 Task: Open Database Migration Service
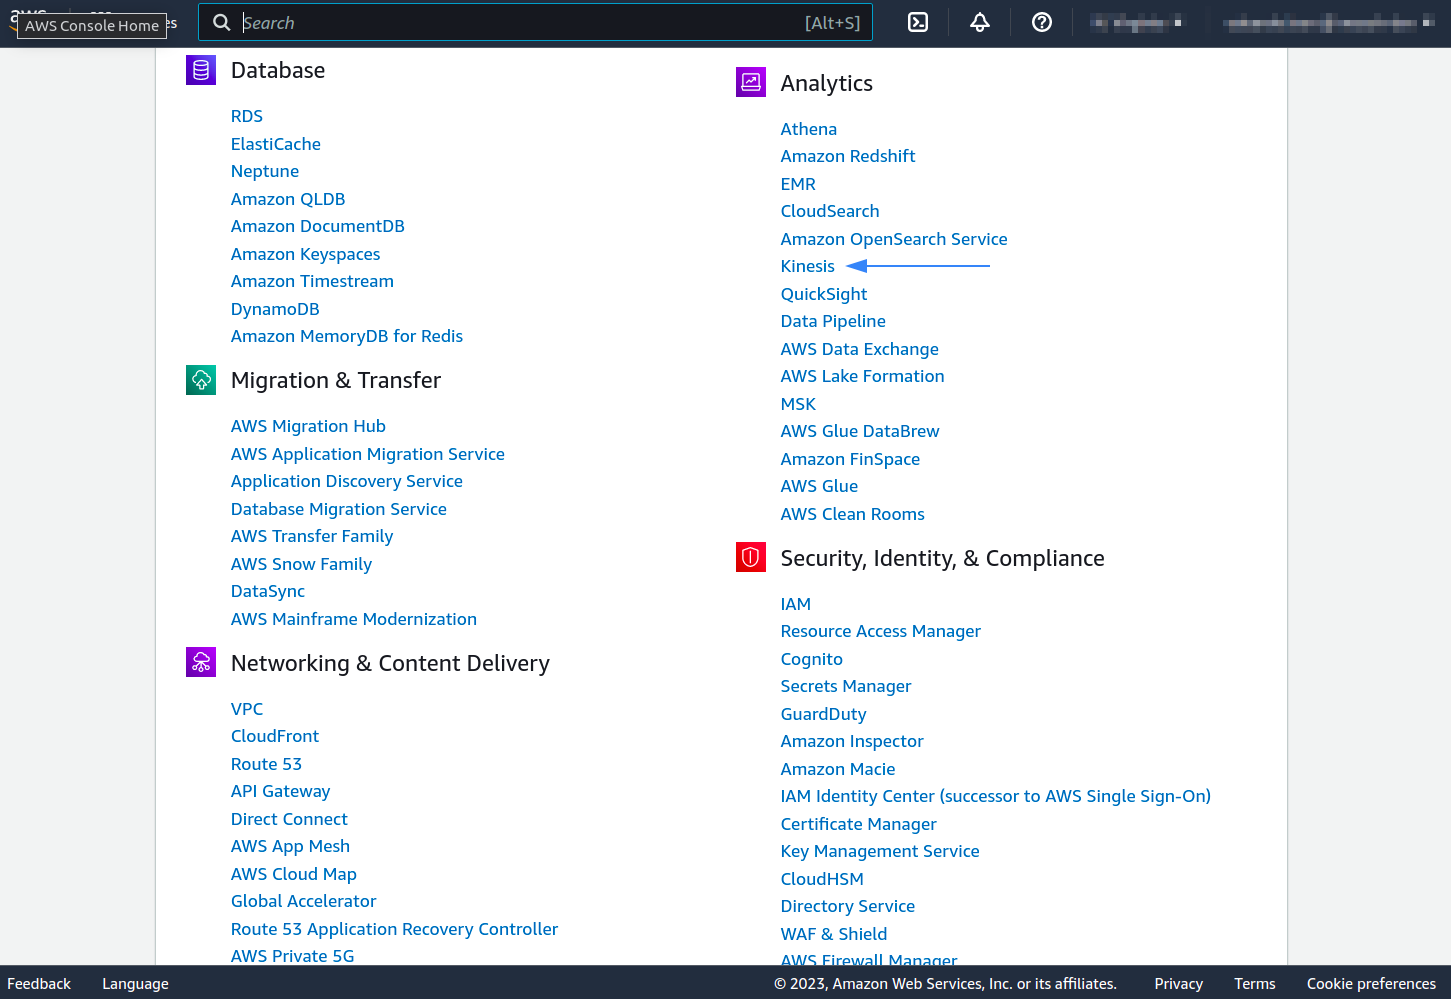[x=339, y=509]
